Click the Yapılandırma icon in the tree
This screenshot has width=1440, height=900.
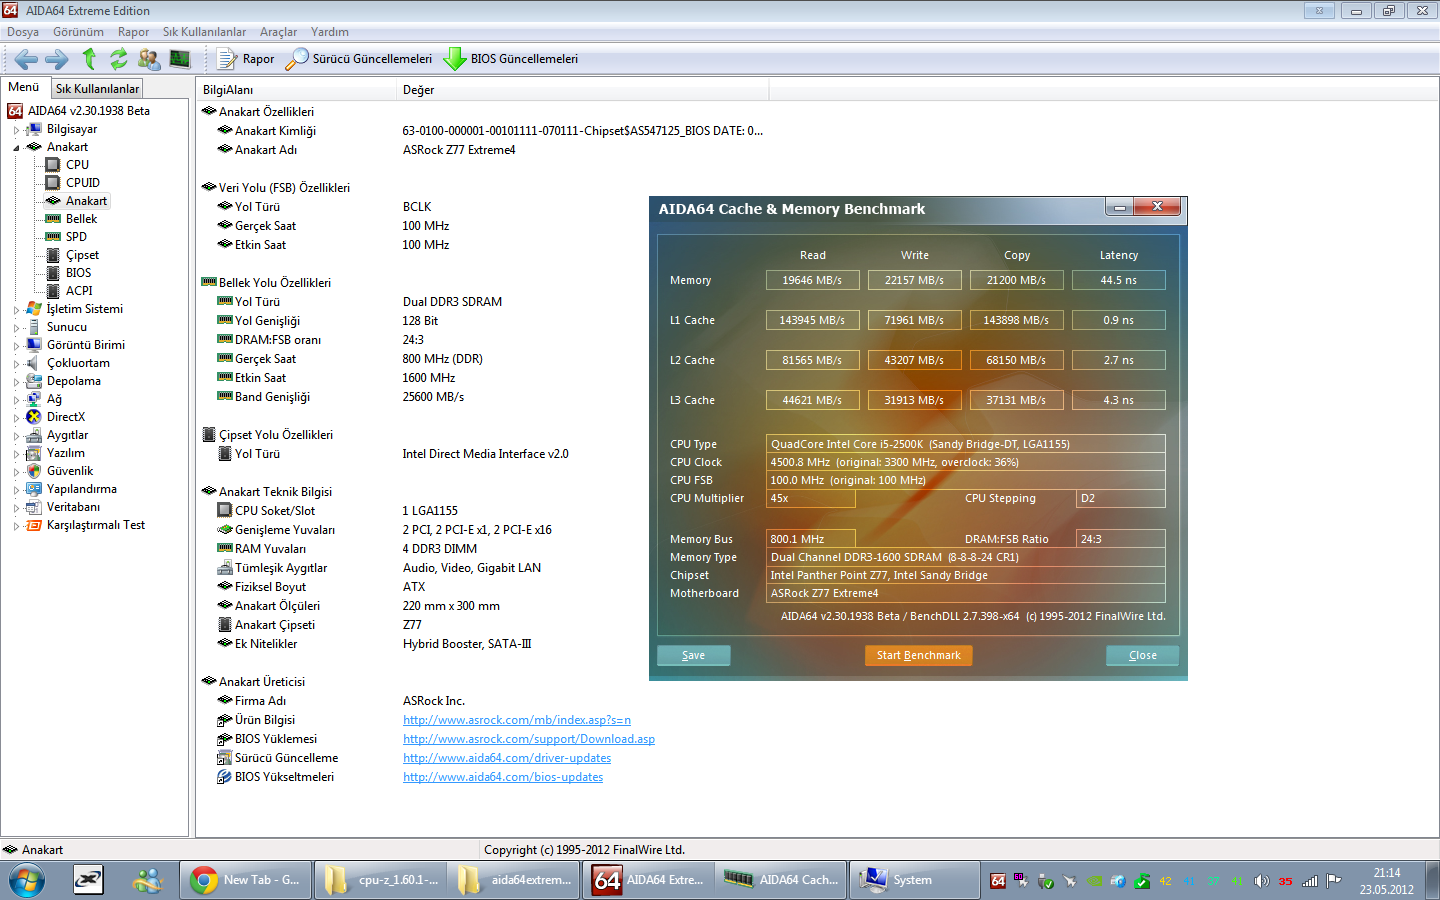click(x=34, y=489)
